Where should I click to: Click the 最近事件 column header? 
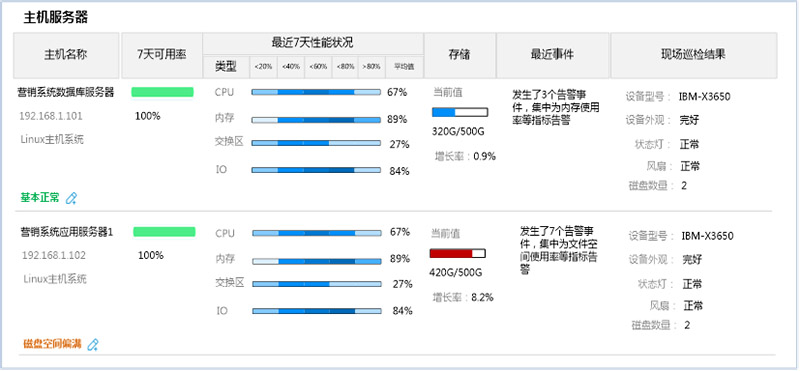point(553,55)
